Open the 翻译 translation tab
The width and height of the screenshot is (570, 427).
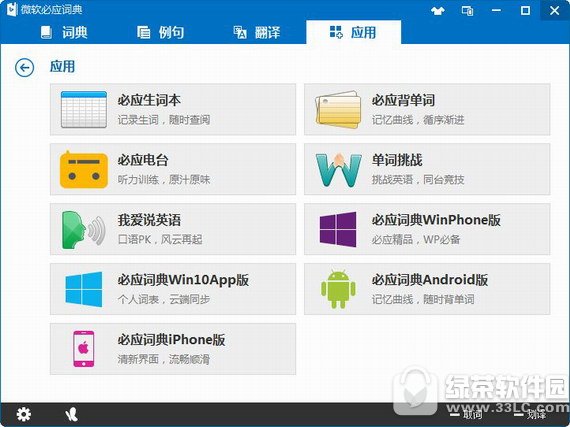click(257, 32)
